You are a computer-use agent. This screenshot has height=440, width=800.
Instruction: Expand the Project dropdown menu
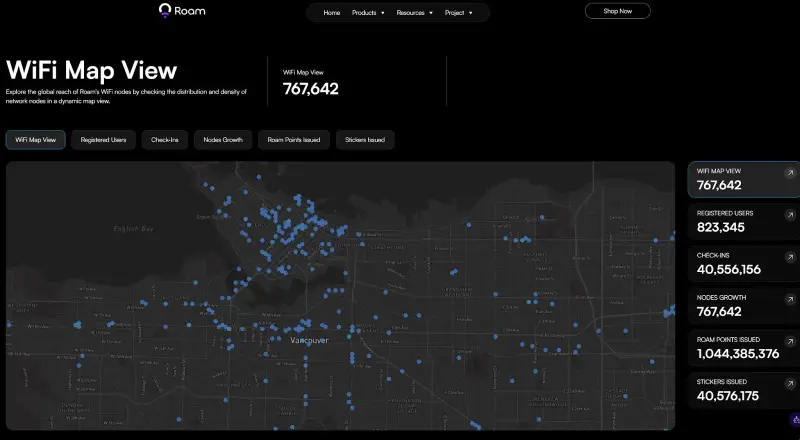click(x=461, y=13)
